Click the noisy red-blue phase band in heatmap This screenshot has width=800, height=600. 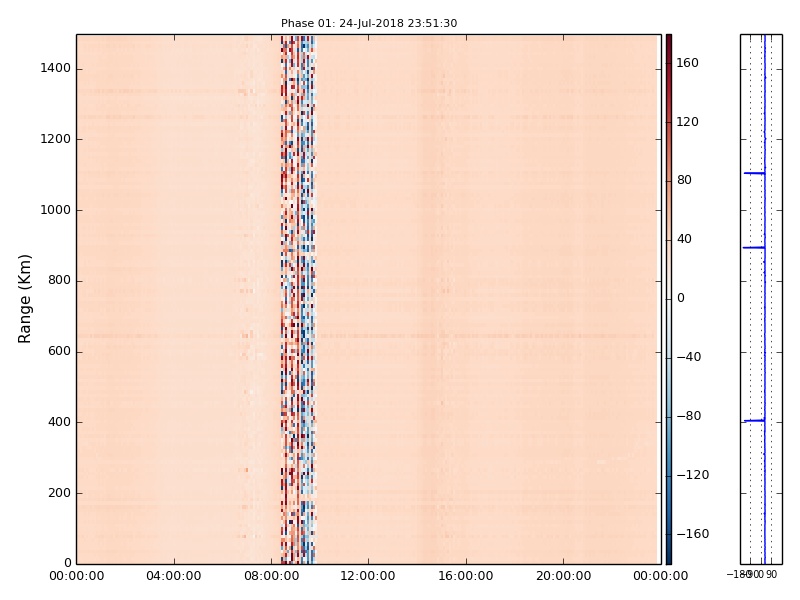pyautogui.click(x=298, y=299)
